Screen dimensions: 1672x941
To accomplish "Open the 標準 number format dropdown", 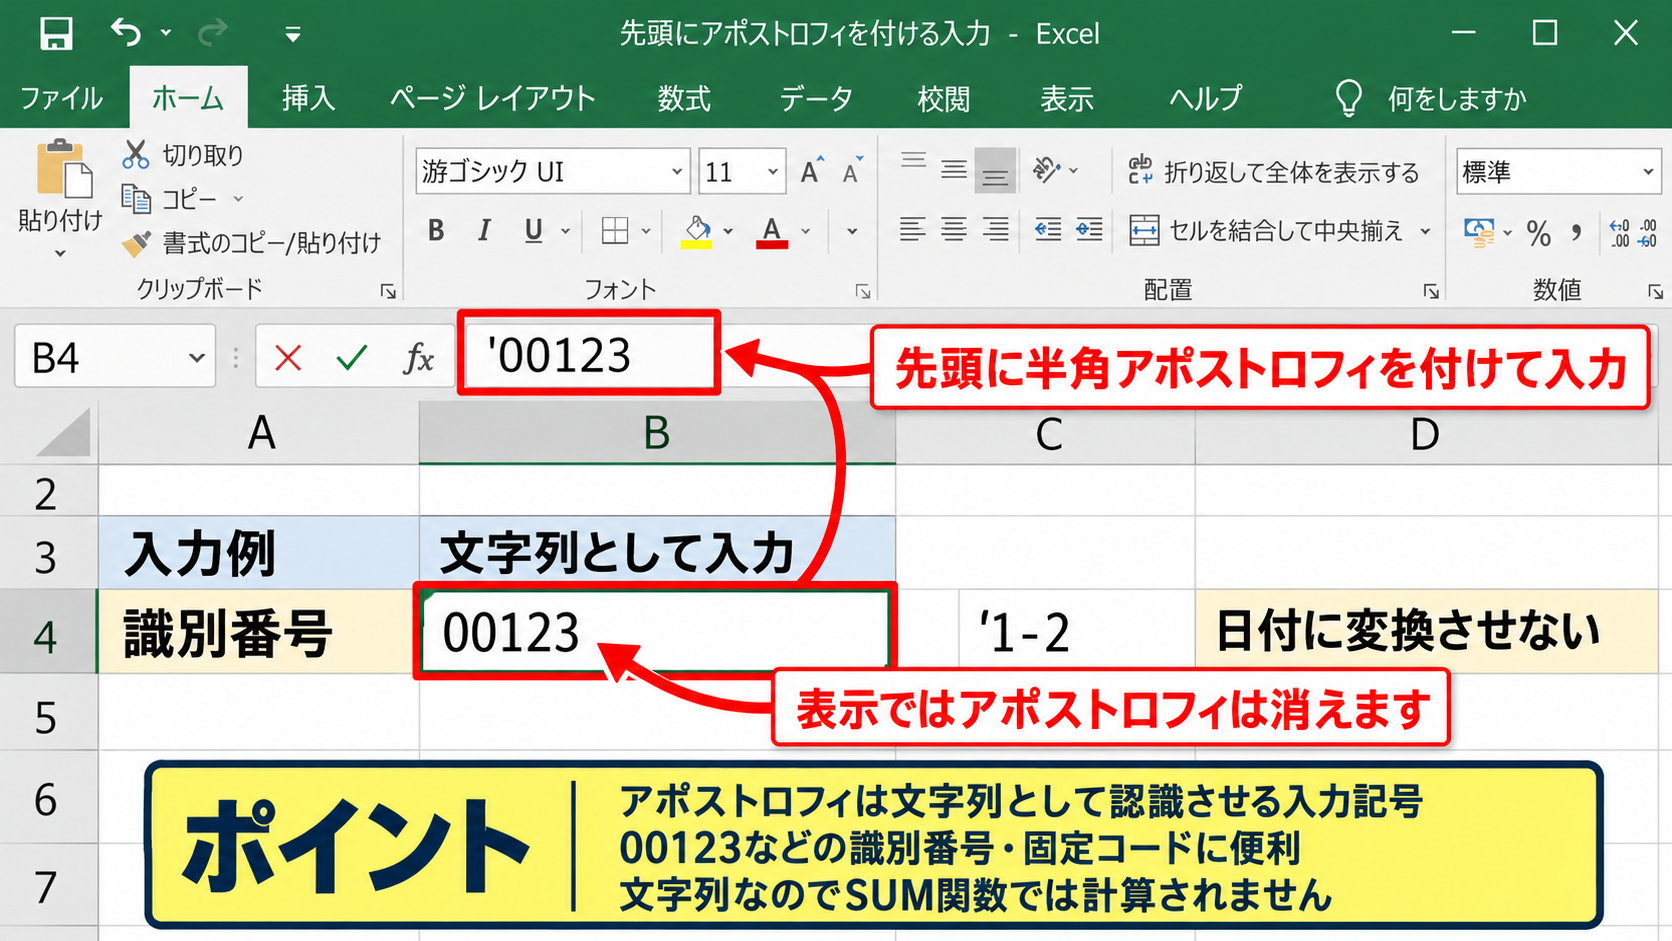I will [1648, 172].
